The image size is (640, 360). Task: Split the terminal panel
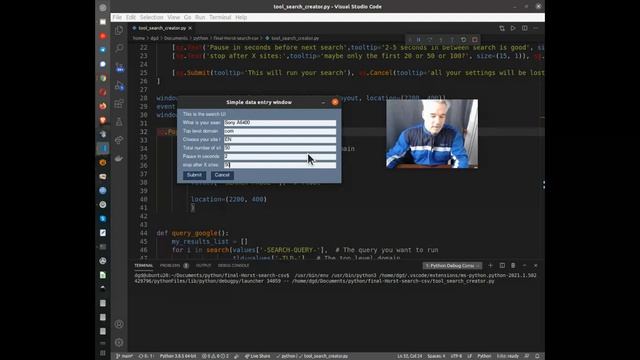(x=502, y=265)
